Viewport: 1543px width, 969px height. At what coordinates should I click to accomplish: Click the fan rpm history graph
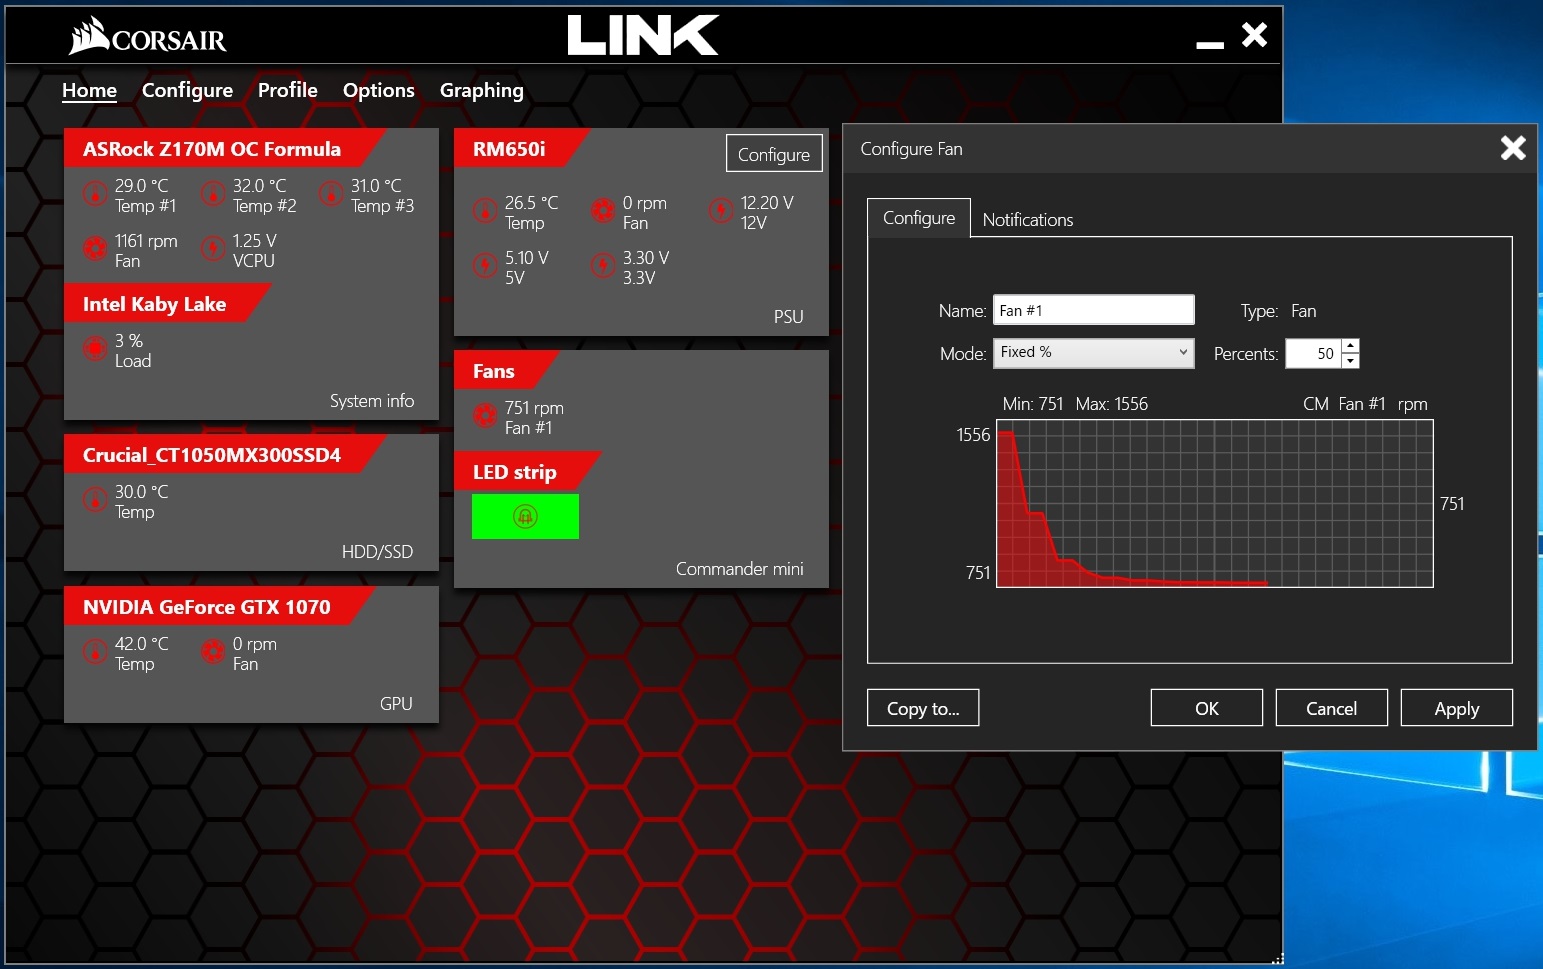[1215, 503]
